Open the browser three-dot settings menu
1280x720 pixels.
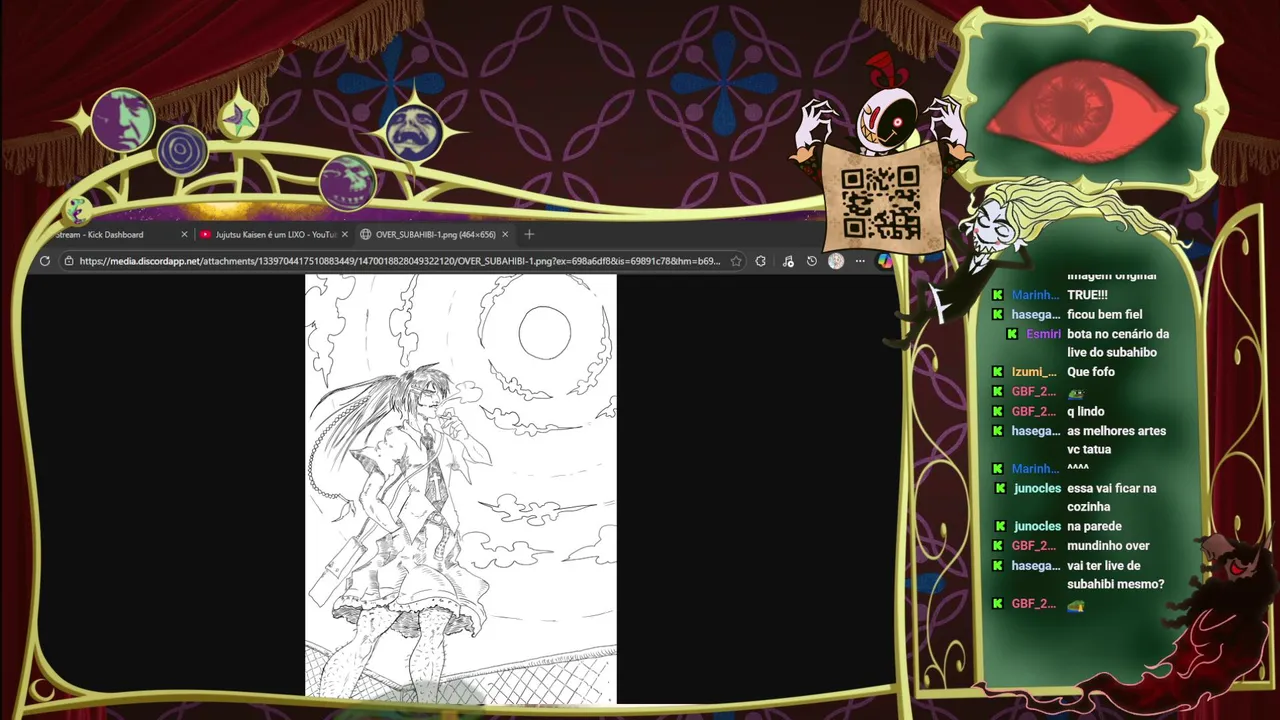click(860, 261)
